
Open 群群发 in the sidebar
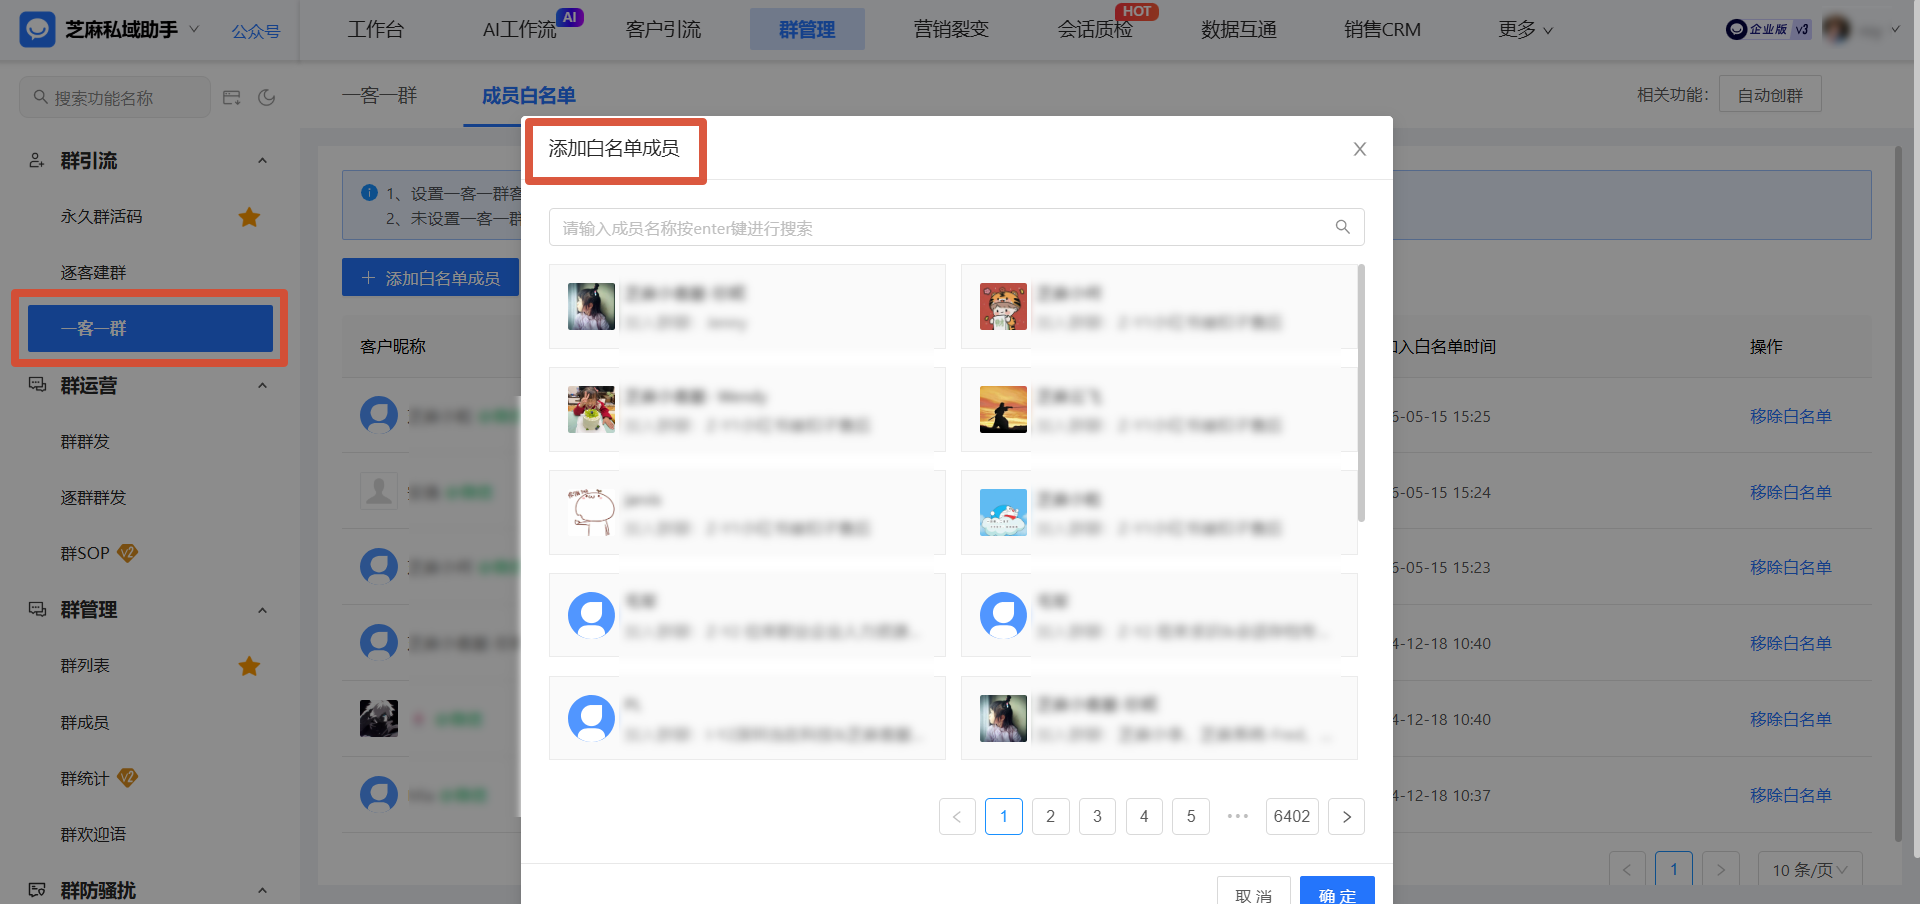click(85, 441)
